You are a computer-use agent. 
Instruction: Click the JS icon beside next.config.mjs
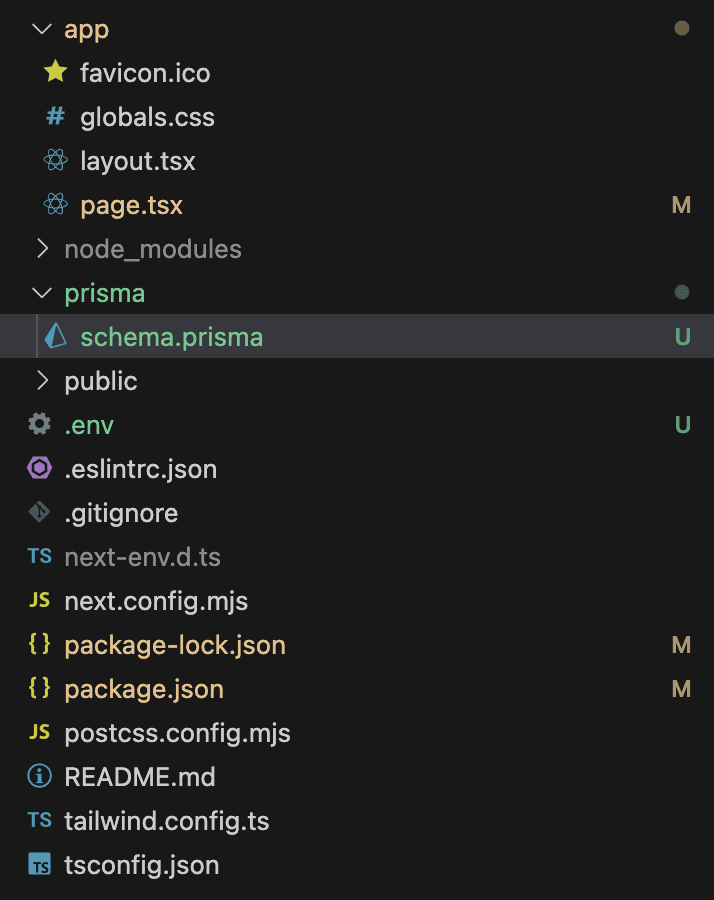point(39,601)
